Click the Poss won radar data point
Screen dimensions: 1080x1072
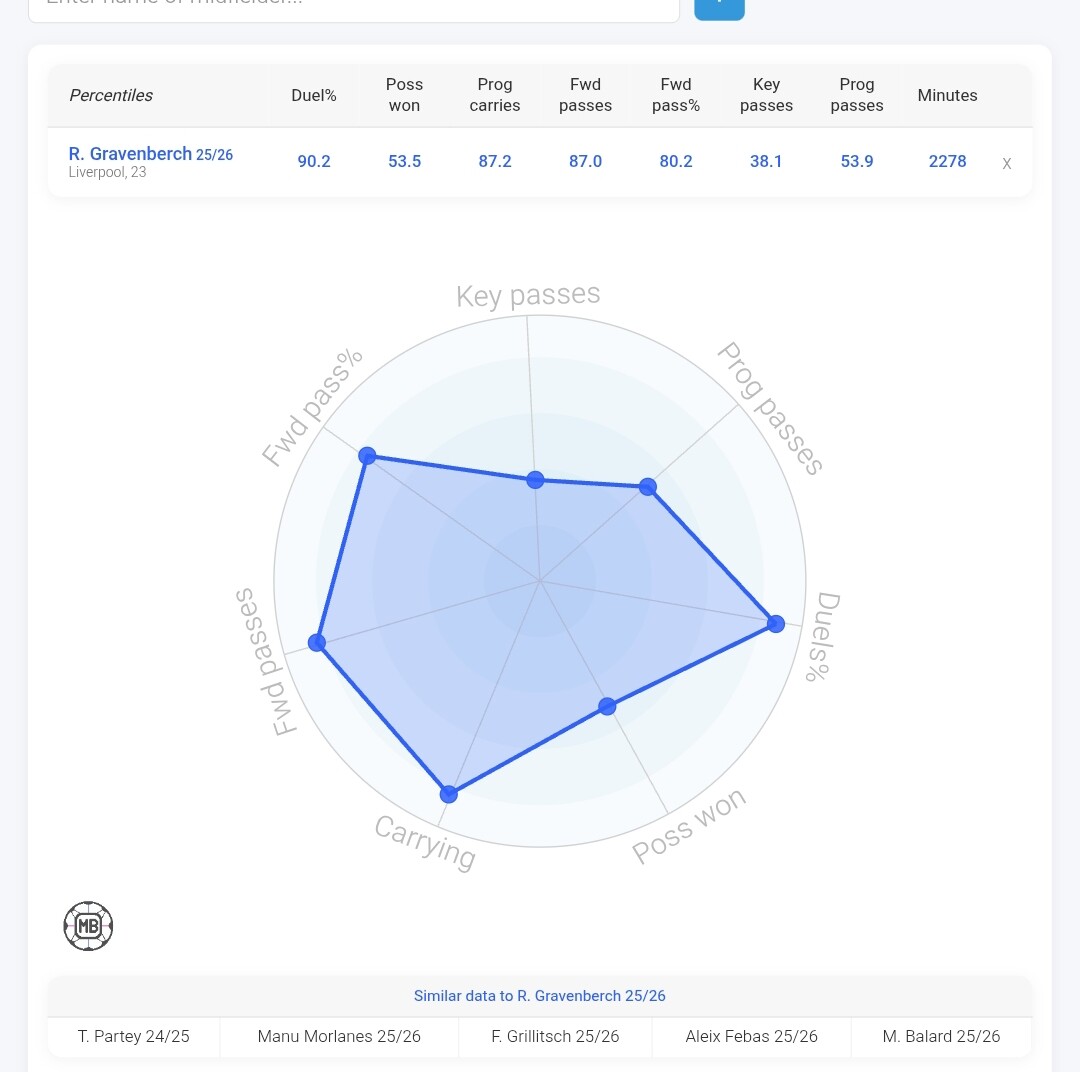[x=607, y=706]
